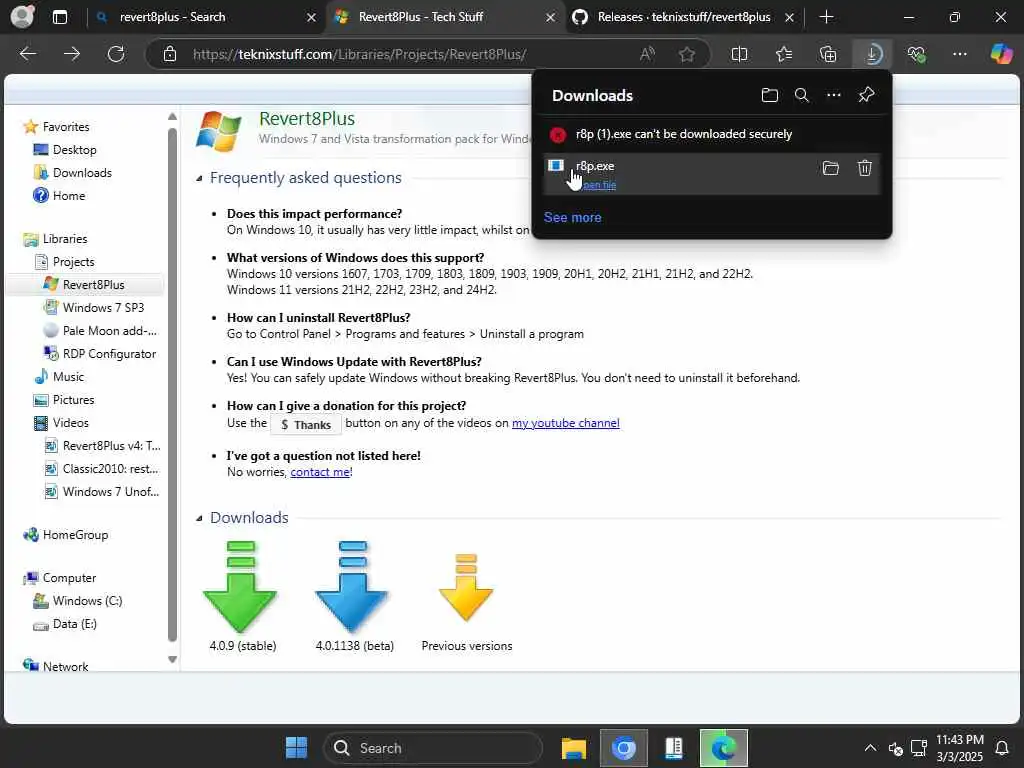Screen dimensions: 1024x768
Task: Collapse Frequently asked questions section
Action: (x=199, y=178)
